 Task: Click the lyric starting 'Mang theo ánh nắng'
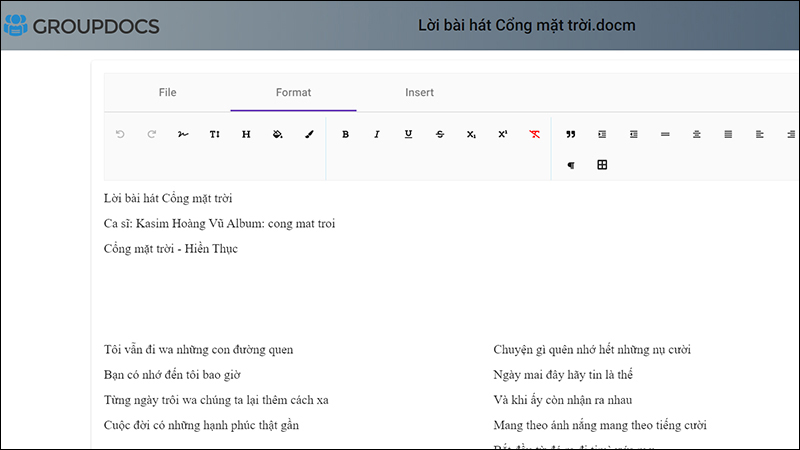click(600, 425)
